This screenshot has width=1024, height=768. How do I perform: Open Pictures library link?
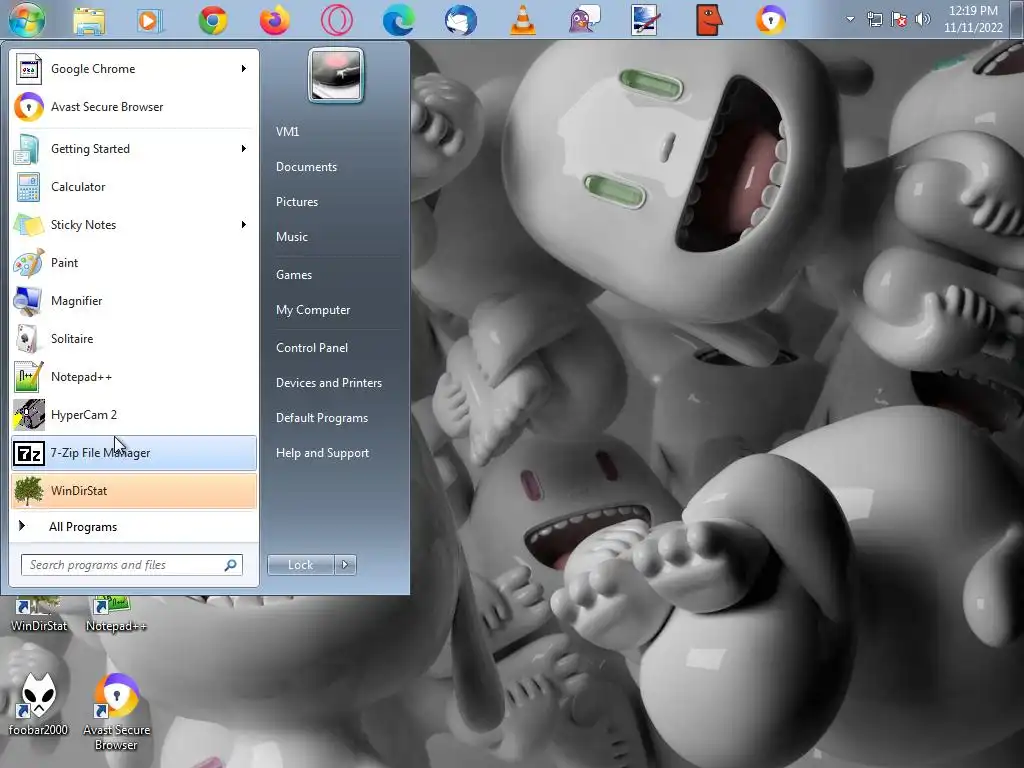coord(296,202)
